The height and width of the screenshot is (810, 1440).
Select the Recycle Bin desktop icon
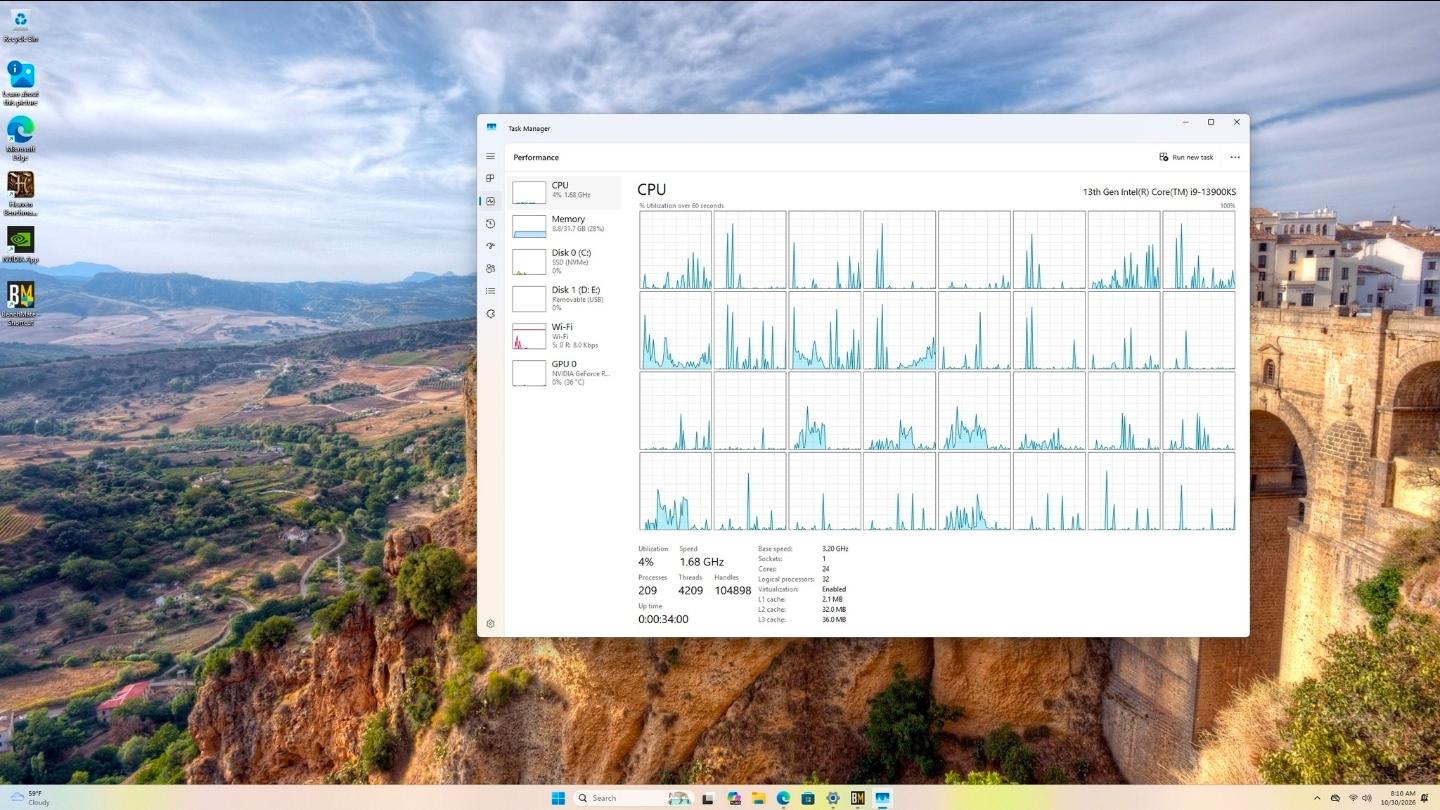click(20, 26)
